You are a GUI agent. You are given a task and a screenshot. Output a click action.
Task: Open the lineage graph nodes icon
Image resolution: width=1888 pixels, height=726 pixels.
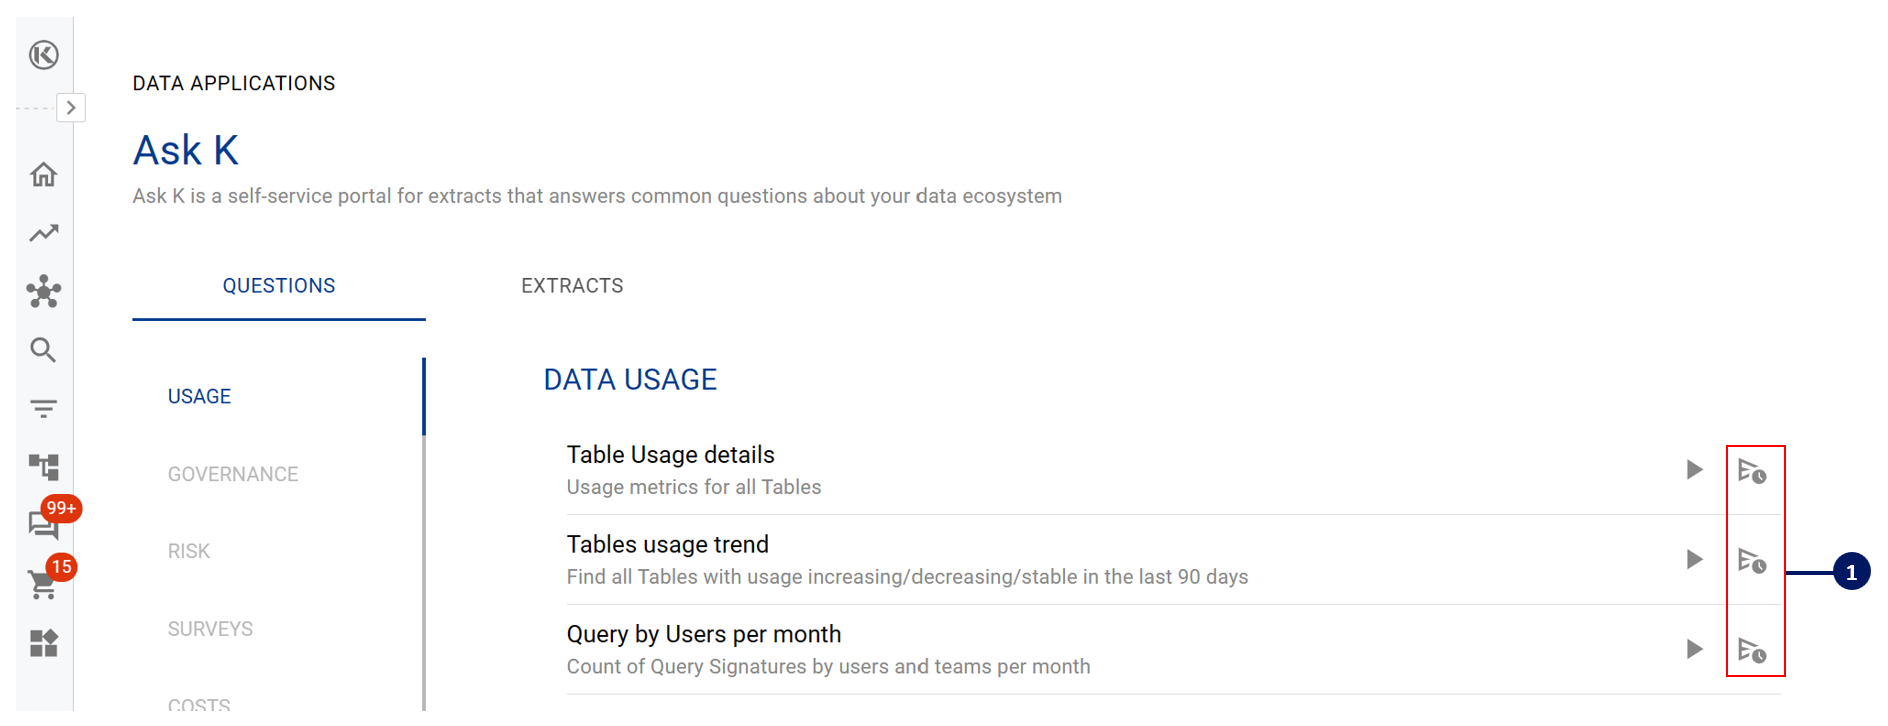[44, 292]
